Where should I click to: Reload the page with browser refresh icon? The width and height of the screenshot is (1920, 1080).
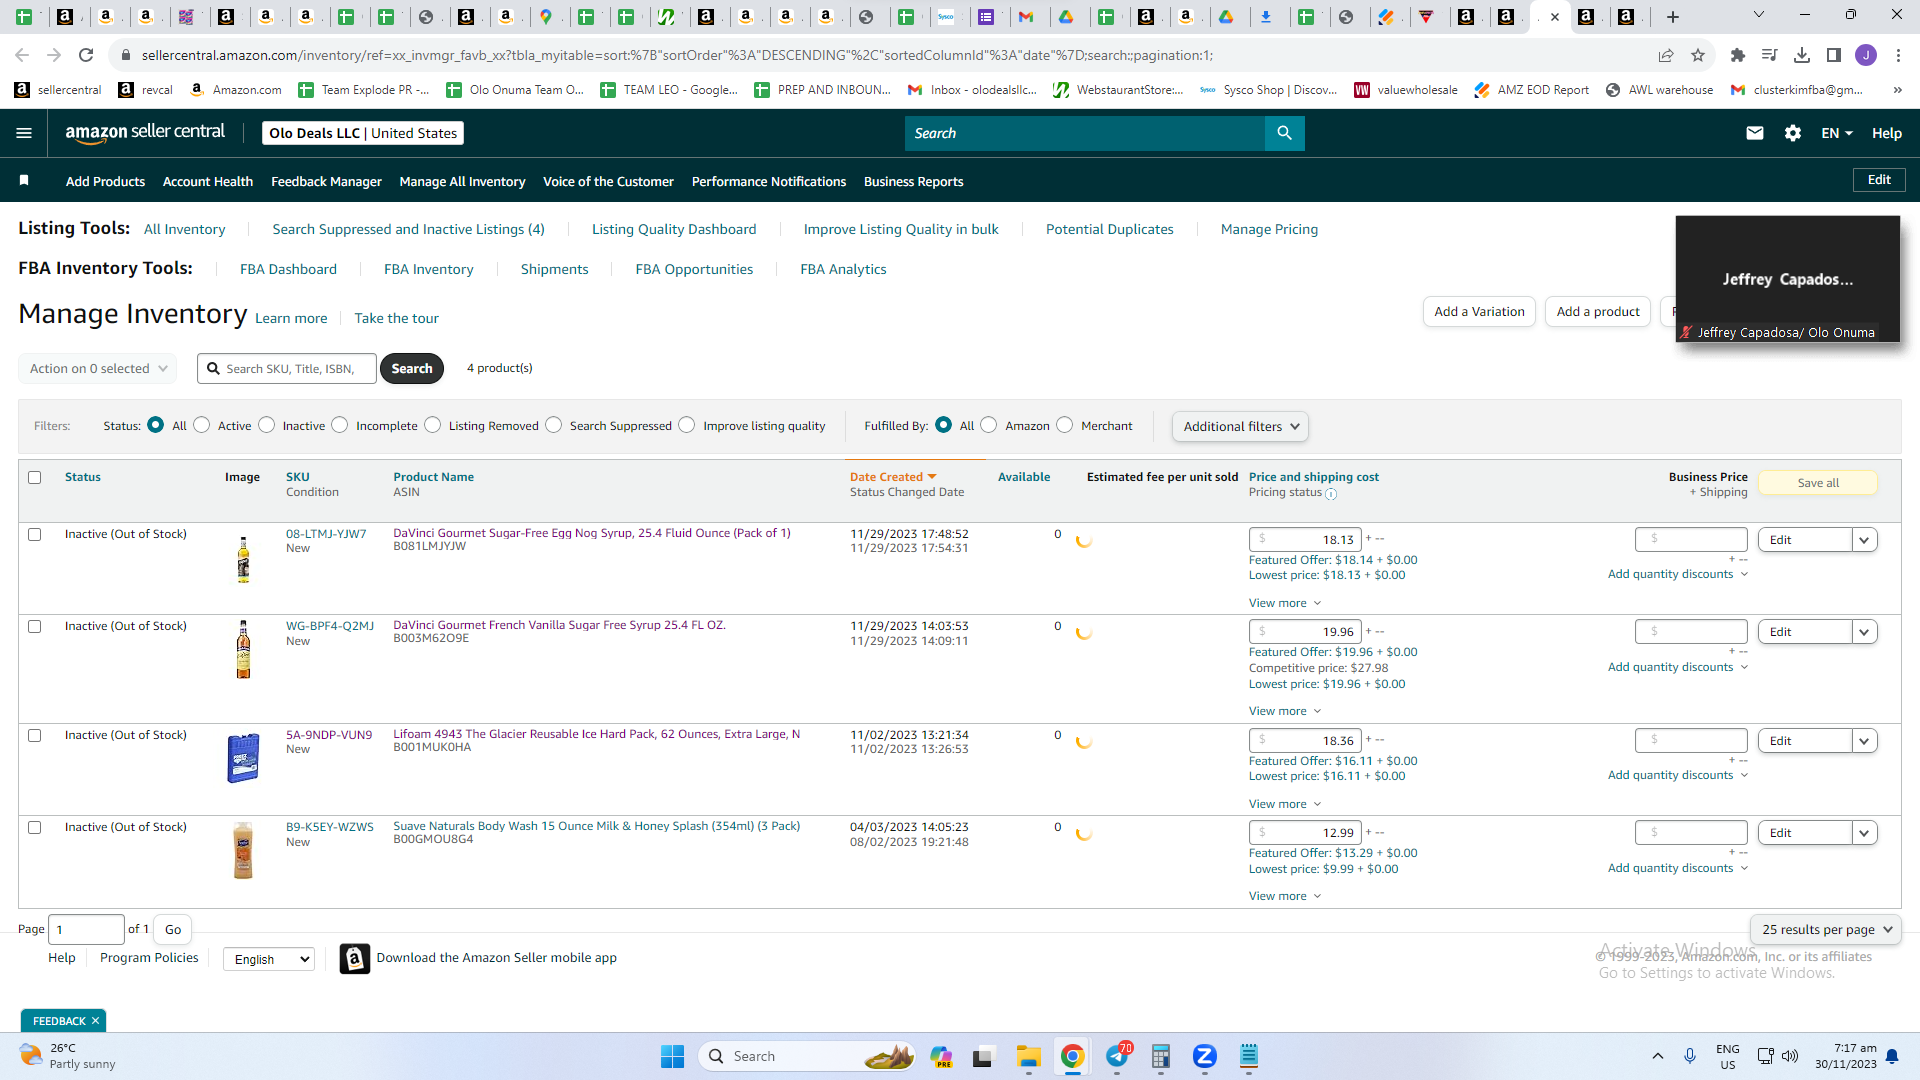tap(86, 55)
